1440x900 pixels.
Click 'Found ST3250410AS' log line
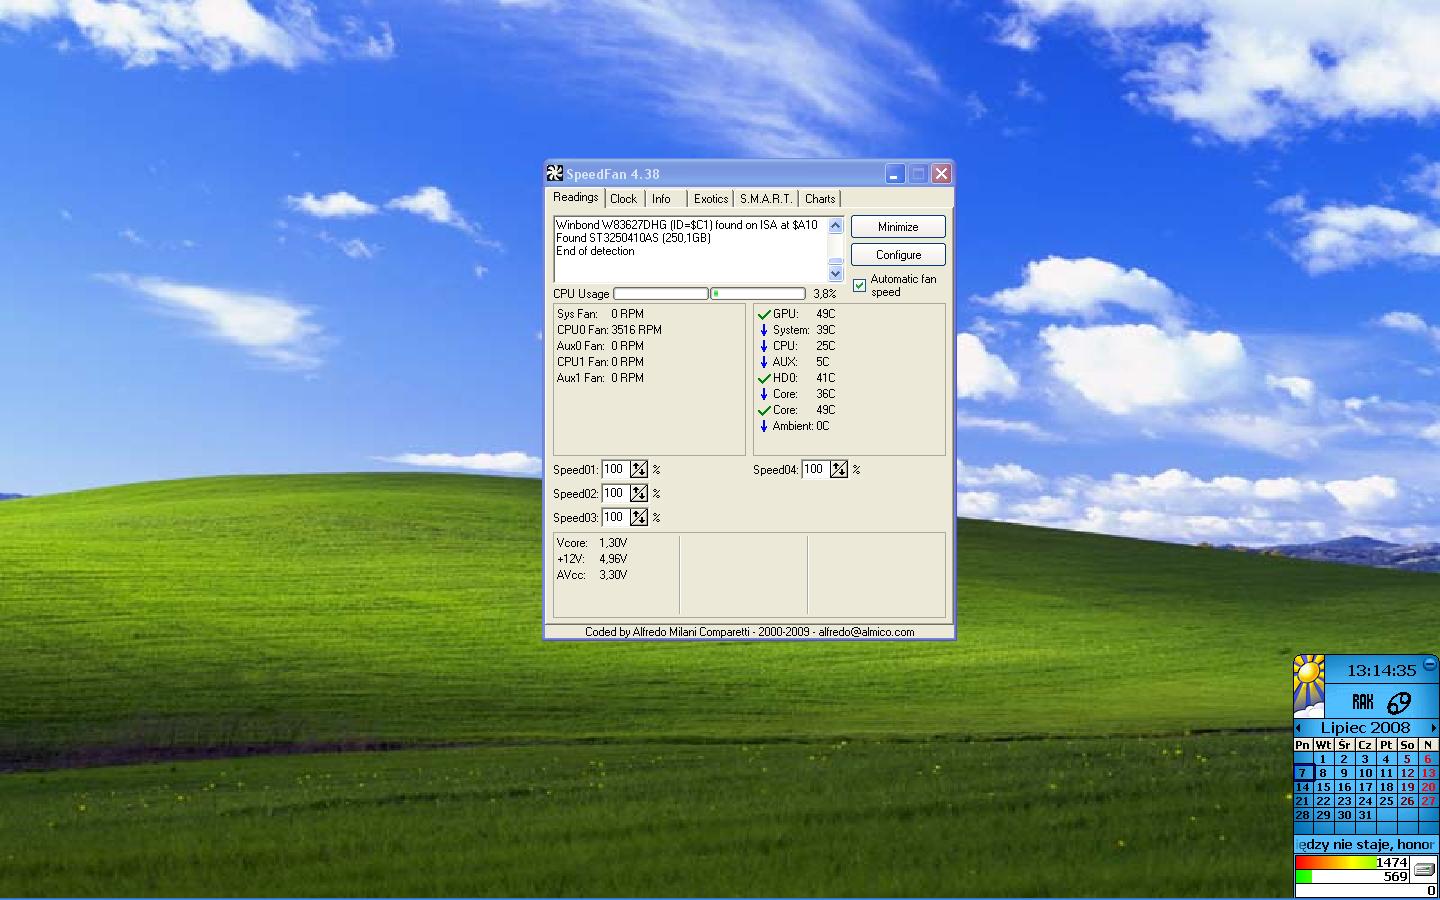633,238
